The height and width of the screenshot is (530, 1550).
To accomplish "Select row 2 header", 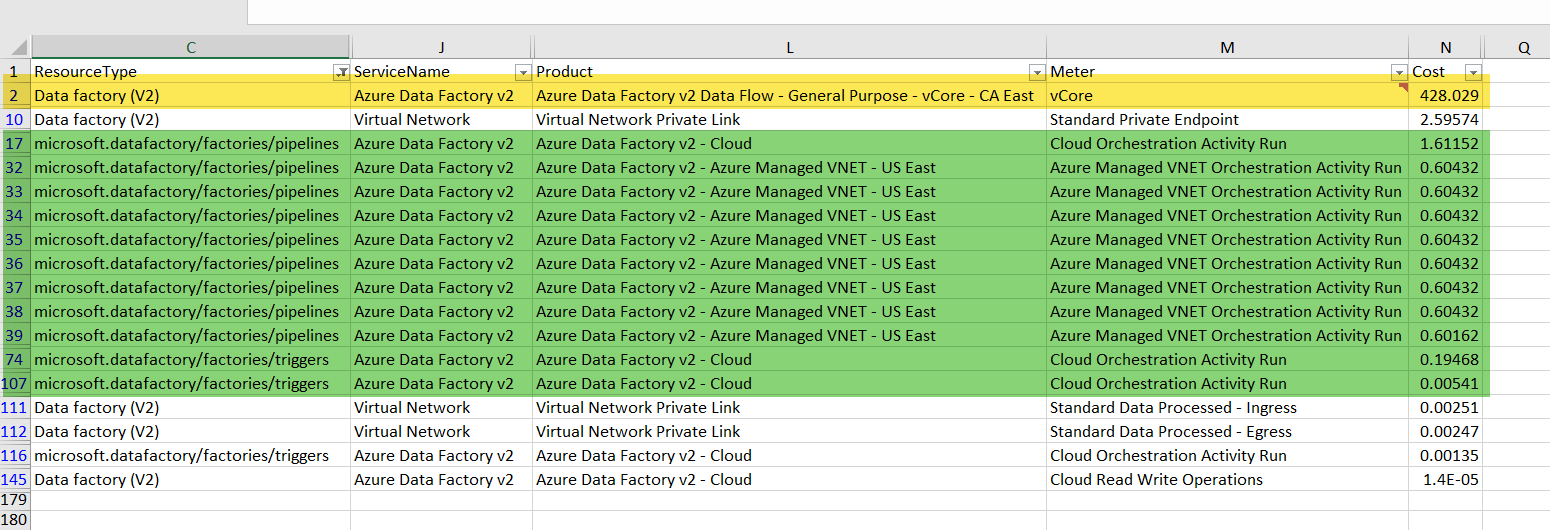I will click(15, 96).
